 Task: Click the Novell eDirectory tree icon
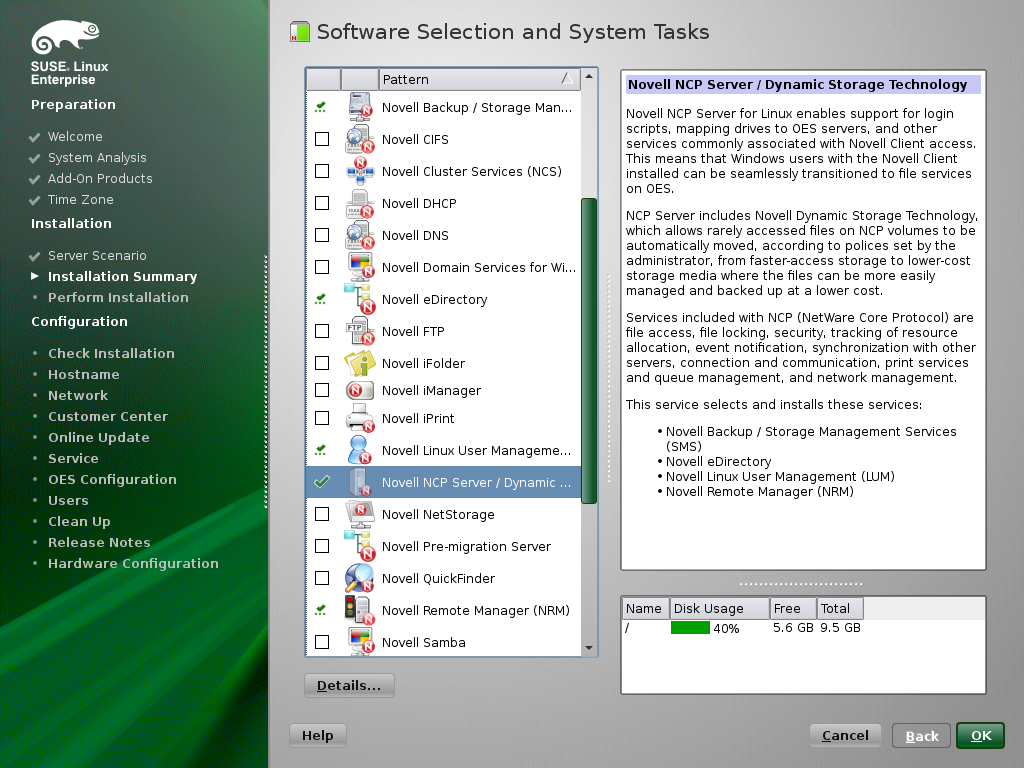[x=359, y=299]
